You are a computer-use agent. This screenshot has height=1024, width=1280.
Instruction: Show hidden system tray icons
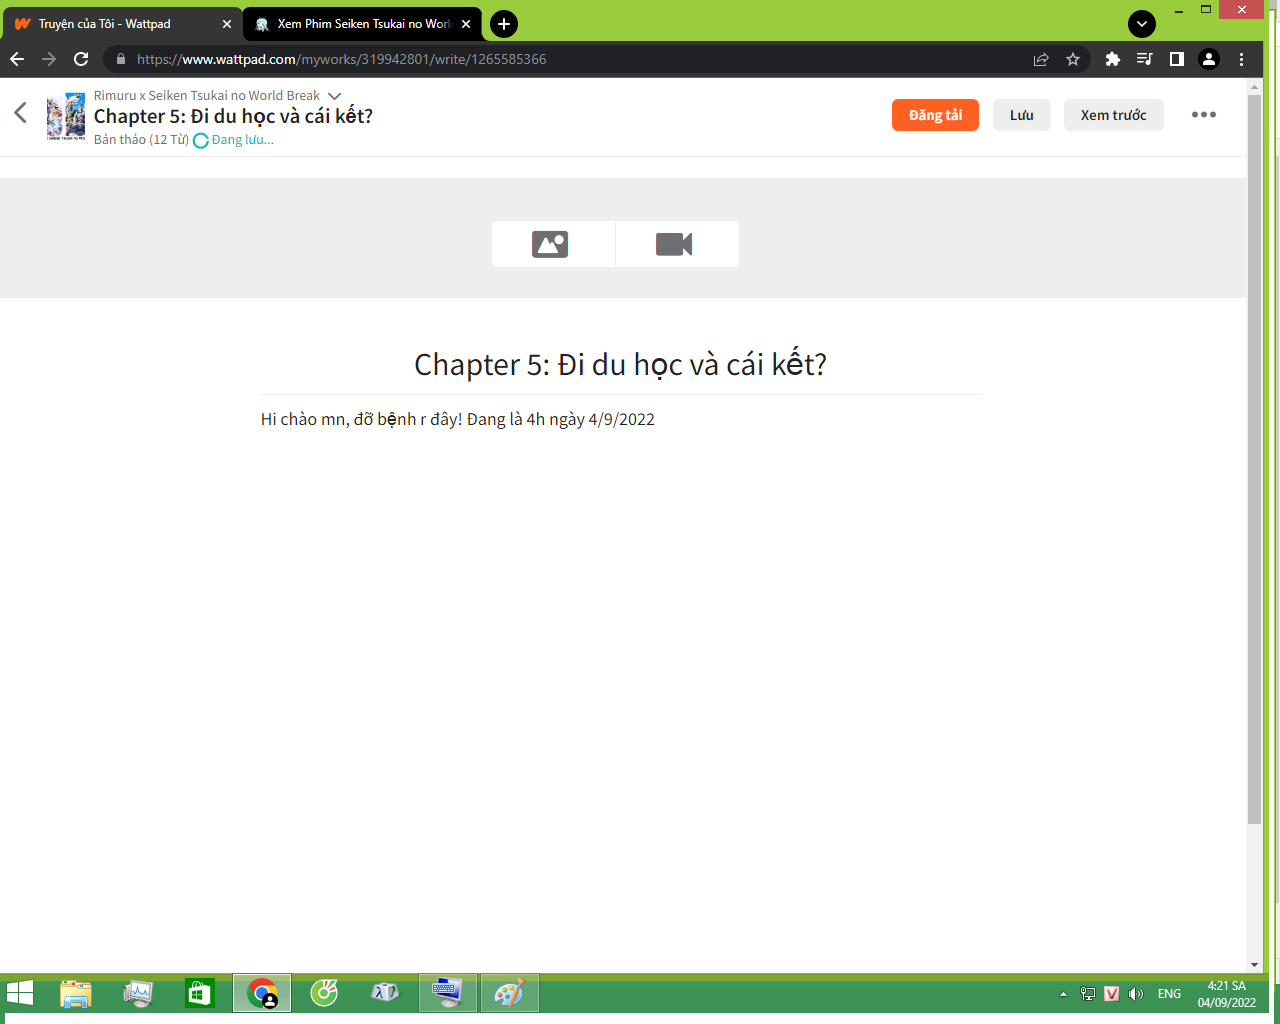click(1063, 994)
